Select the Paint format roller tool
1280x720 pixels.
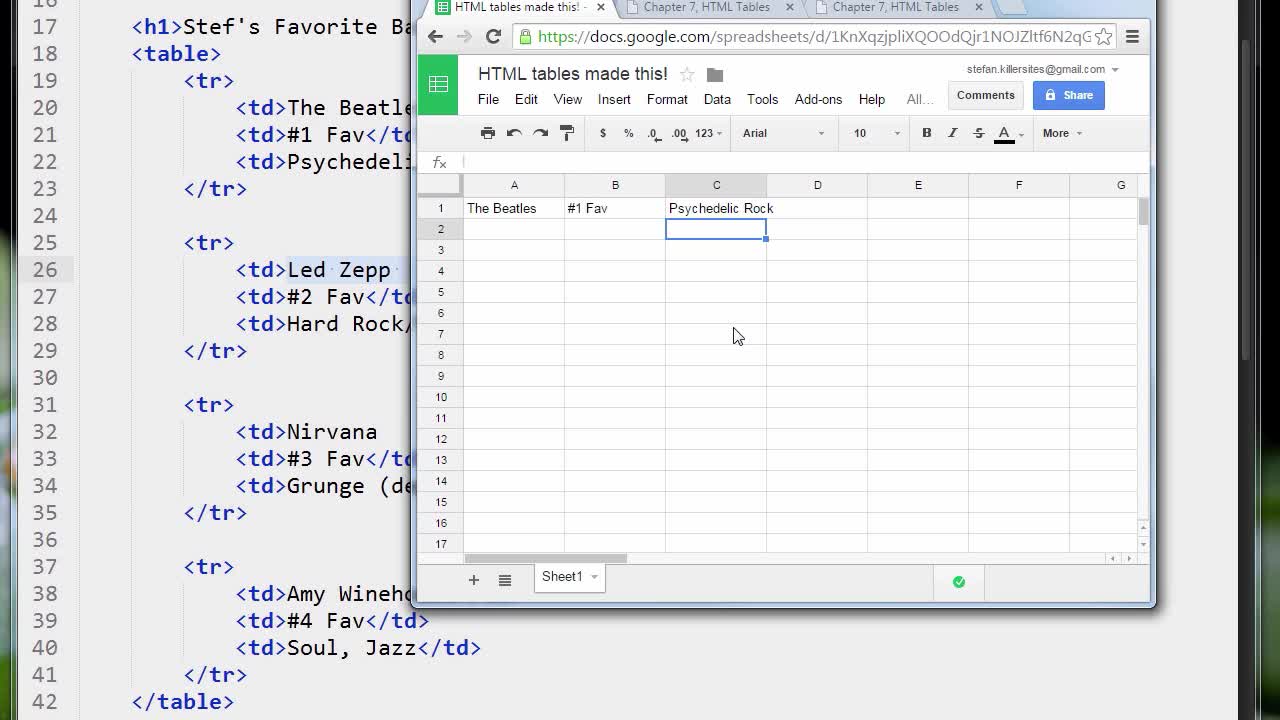[x=567, y=133]
